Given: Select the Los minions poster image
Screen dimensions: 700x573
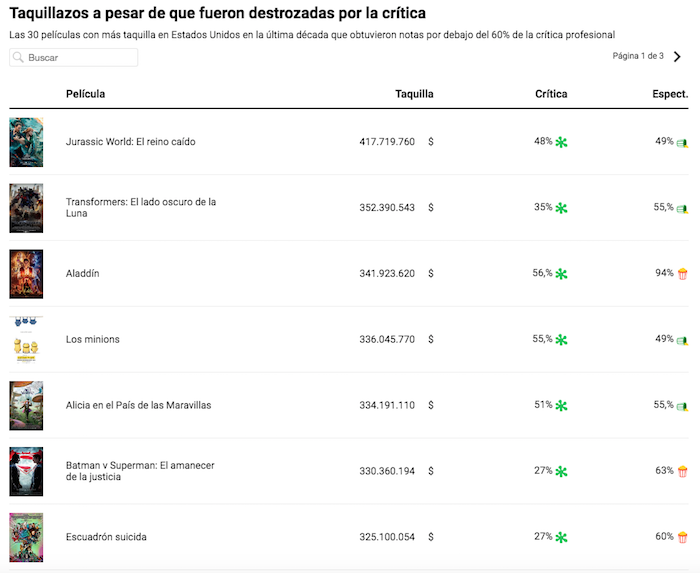Looking at the screenshot, I should click(x=26, y=340).
